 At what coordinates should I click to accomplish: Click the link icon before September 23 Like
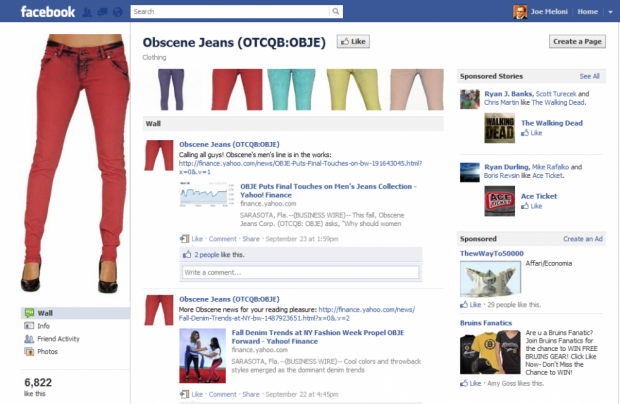coord(184,239)
